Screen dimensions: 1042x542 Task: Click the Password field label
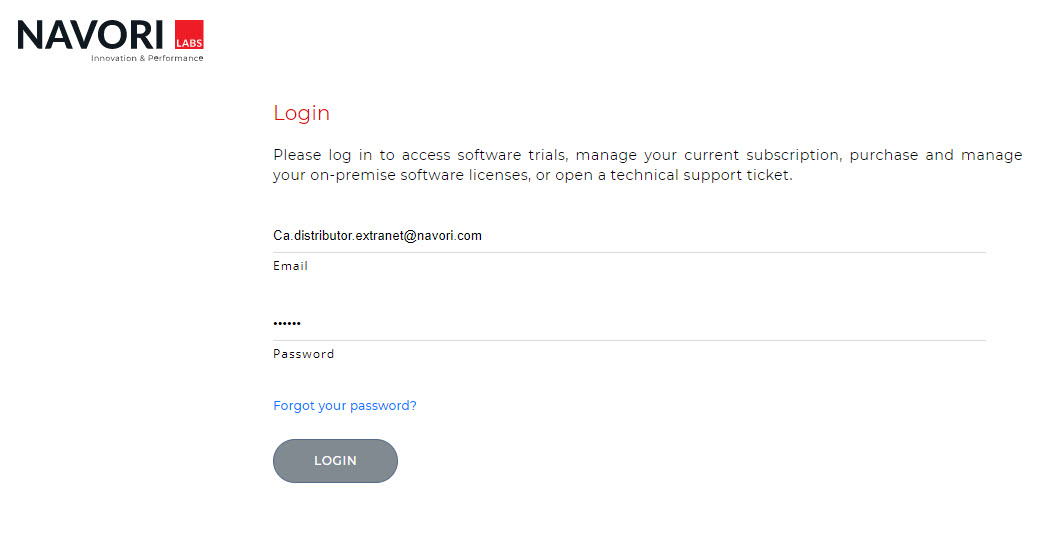click(303, 354)
